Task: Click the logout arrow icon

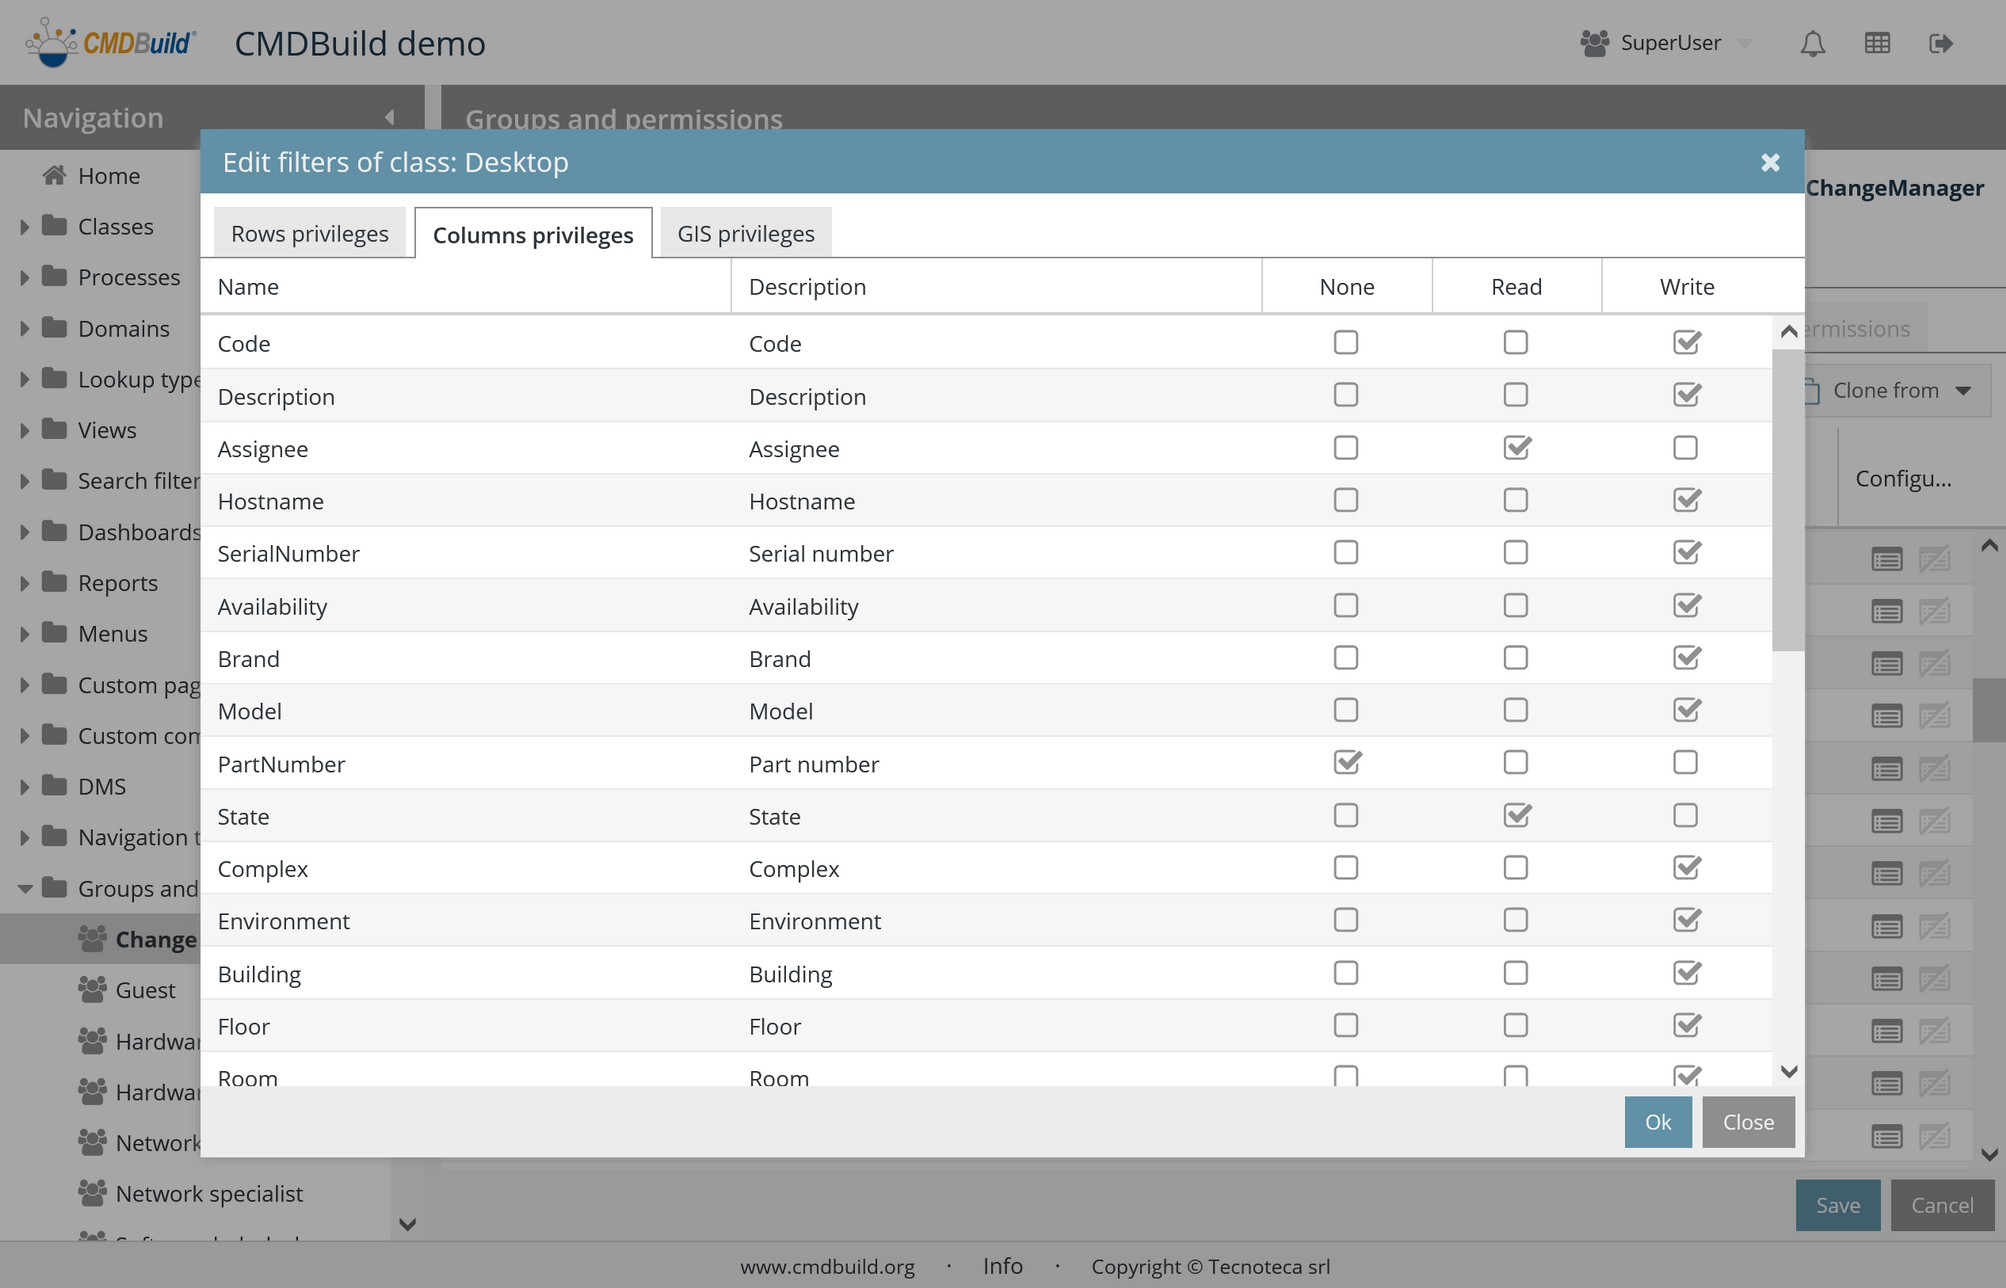Action: (x=1940, y=44)
